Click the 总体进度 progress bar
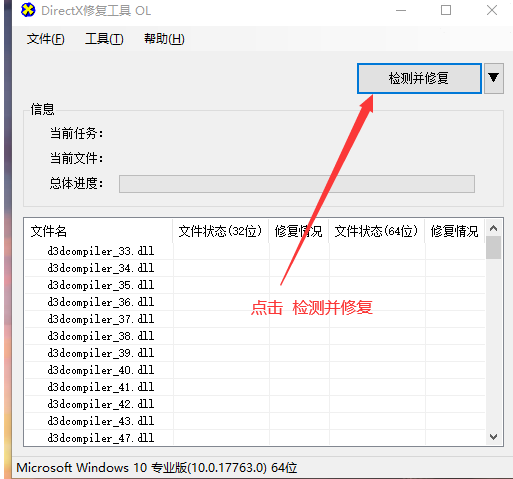The height and width of the screenshot is (479, 513). pos(297,184)
